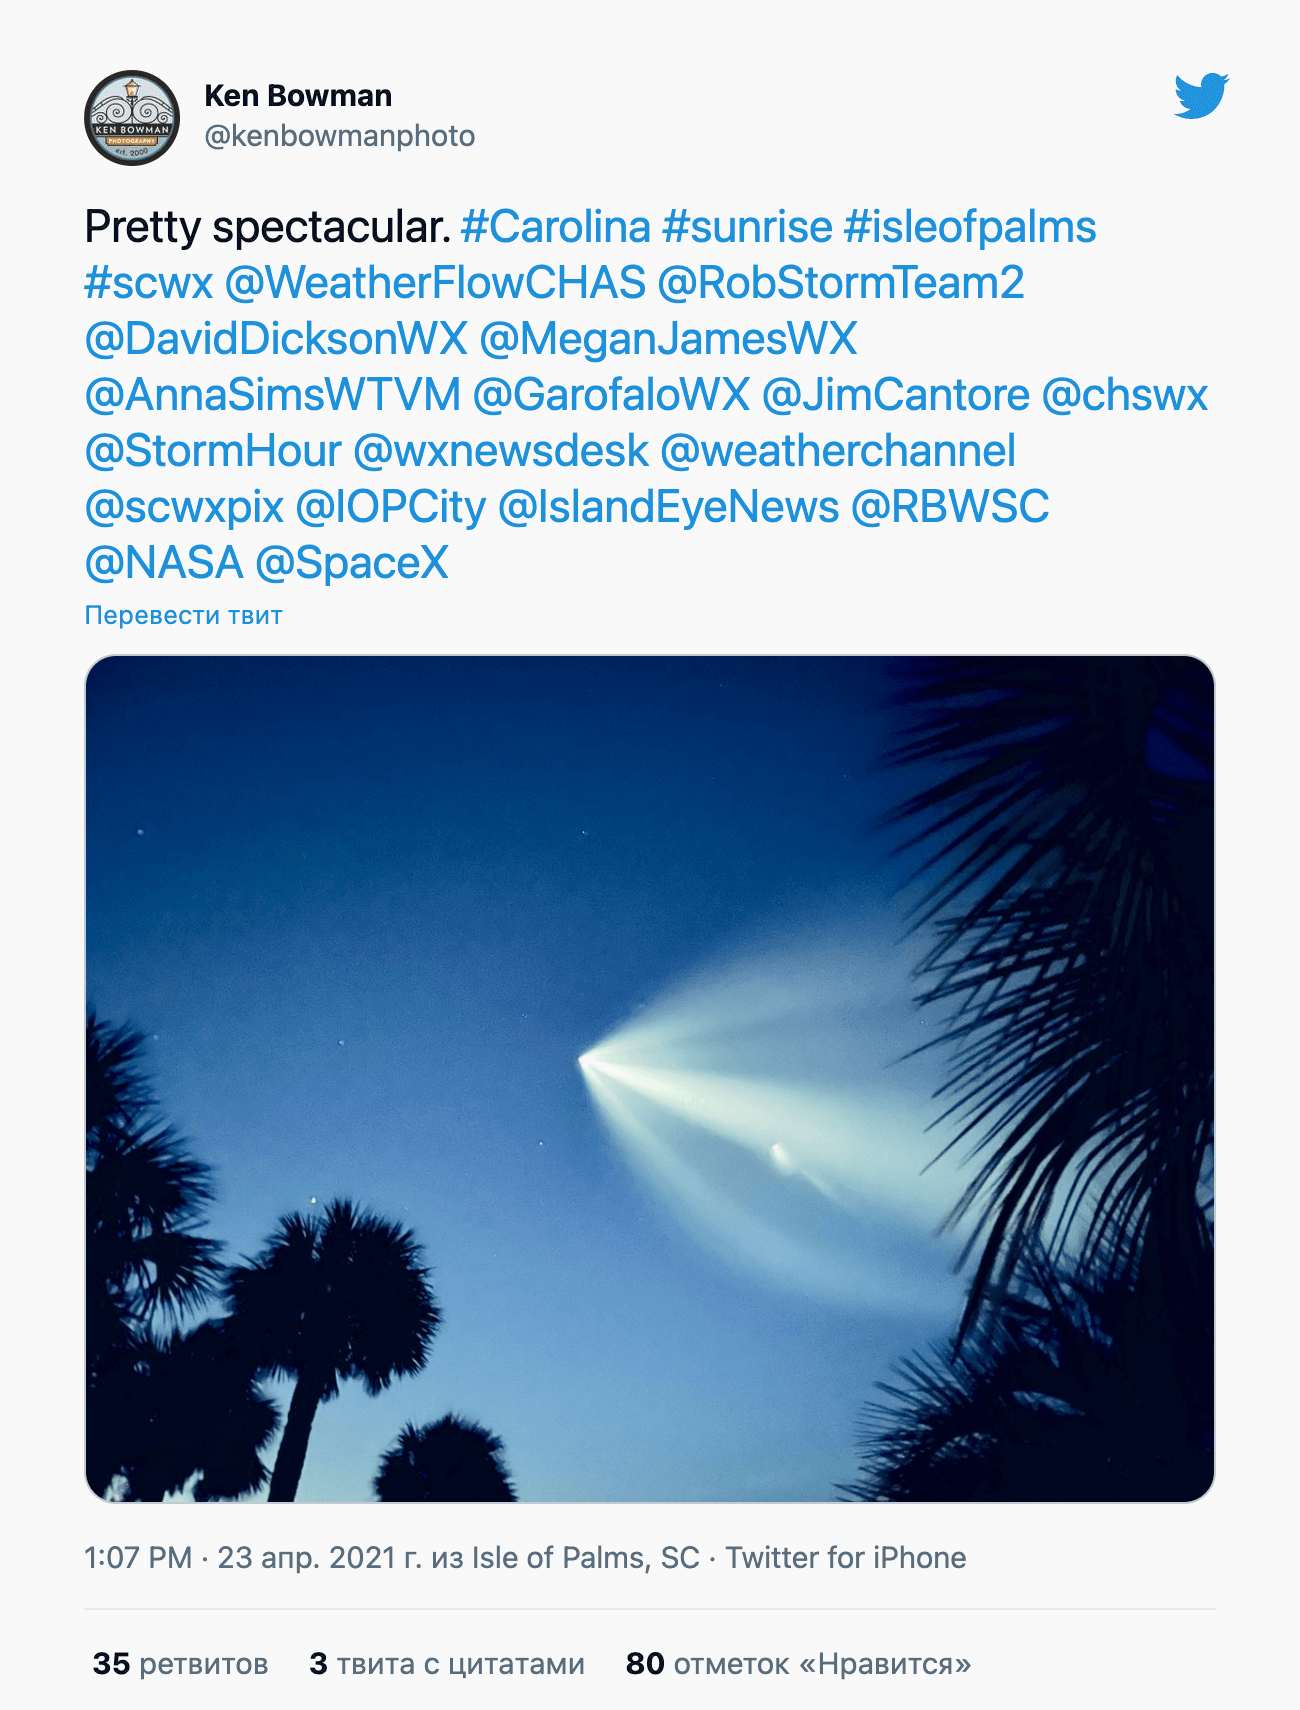Open the Isle of Palms, SC location
The width and height of the screenshot is (1300, 1710).
pos(585,1558)
